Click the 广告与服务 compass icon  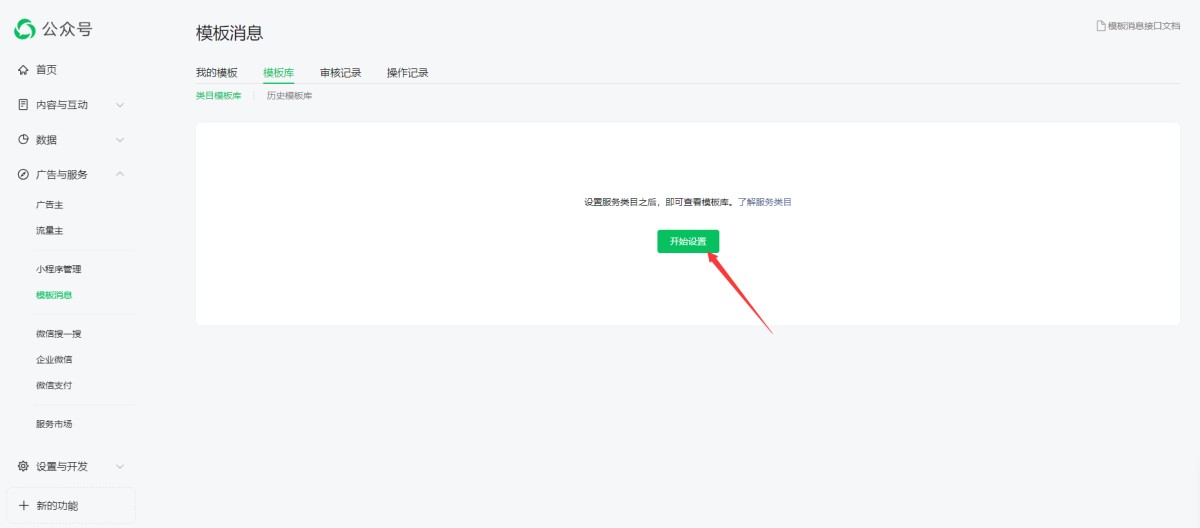point(23,175)
